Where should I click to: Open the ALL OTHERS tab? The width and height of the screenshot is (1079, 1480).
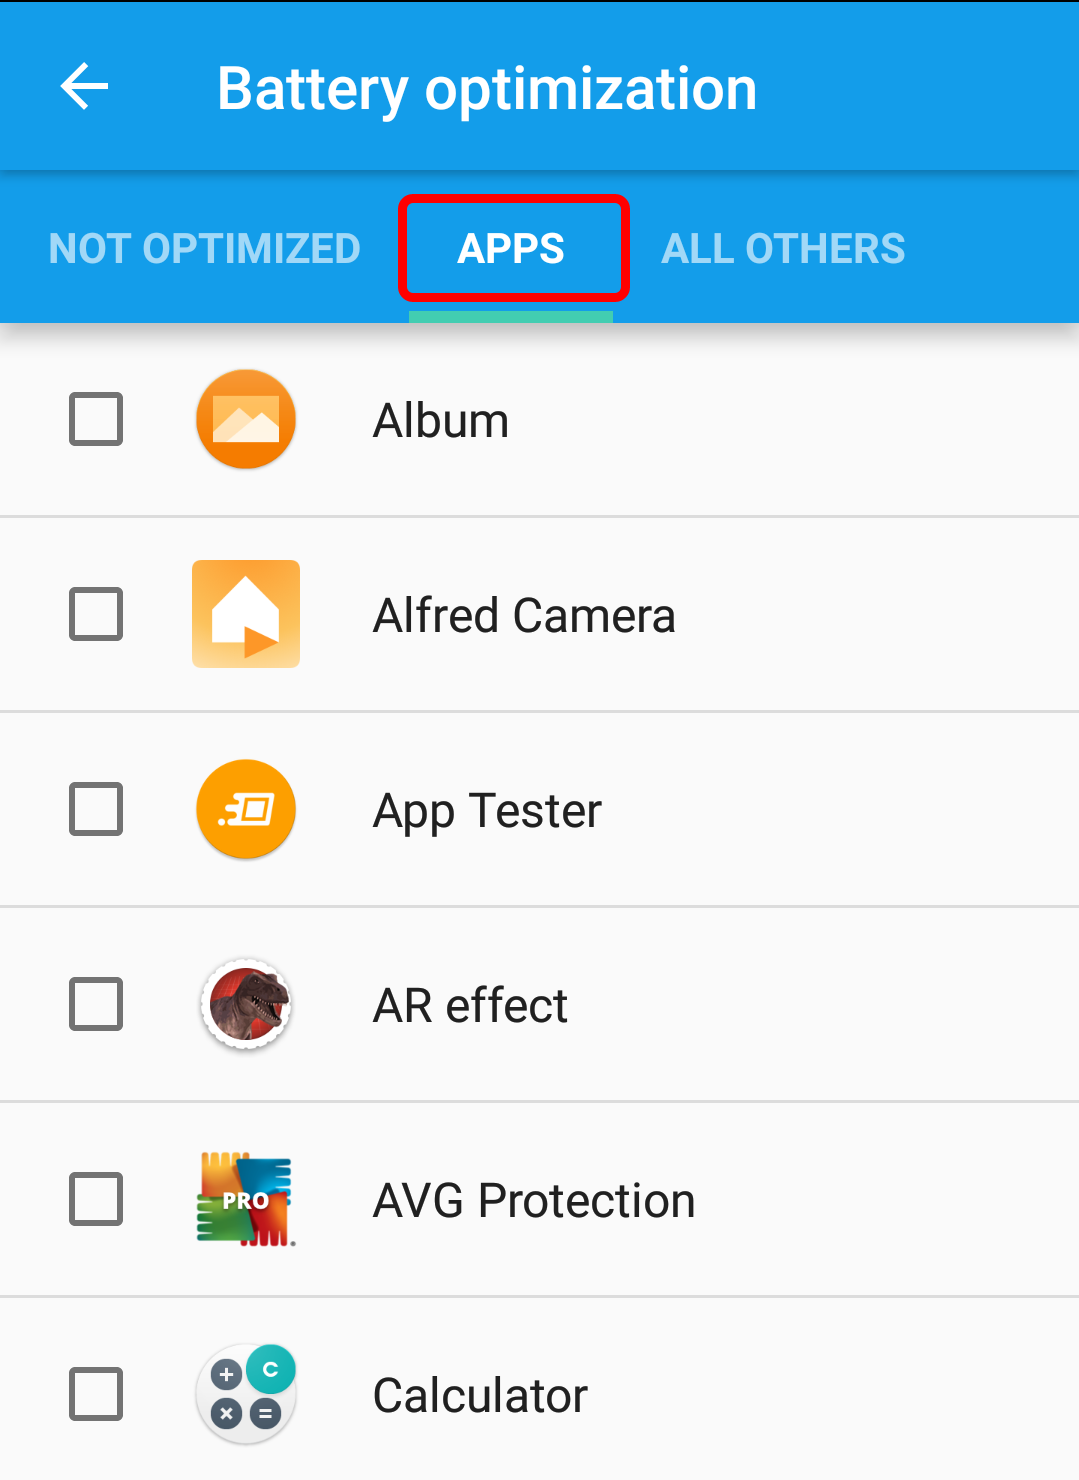783,249
